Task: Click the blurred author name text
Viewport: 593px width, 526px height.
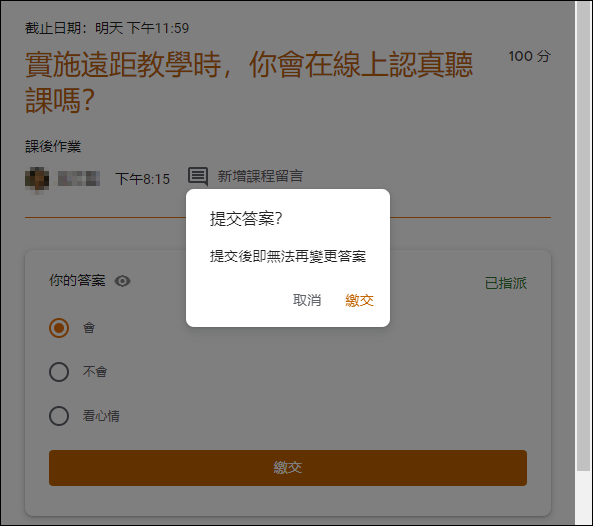Action: pyautogui.click(x=79, y=178)
